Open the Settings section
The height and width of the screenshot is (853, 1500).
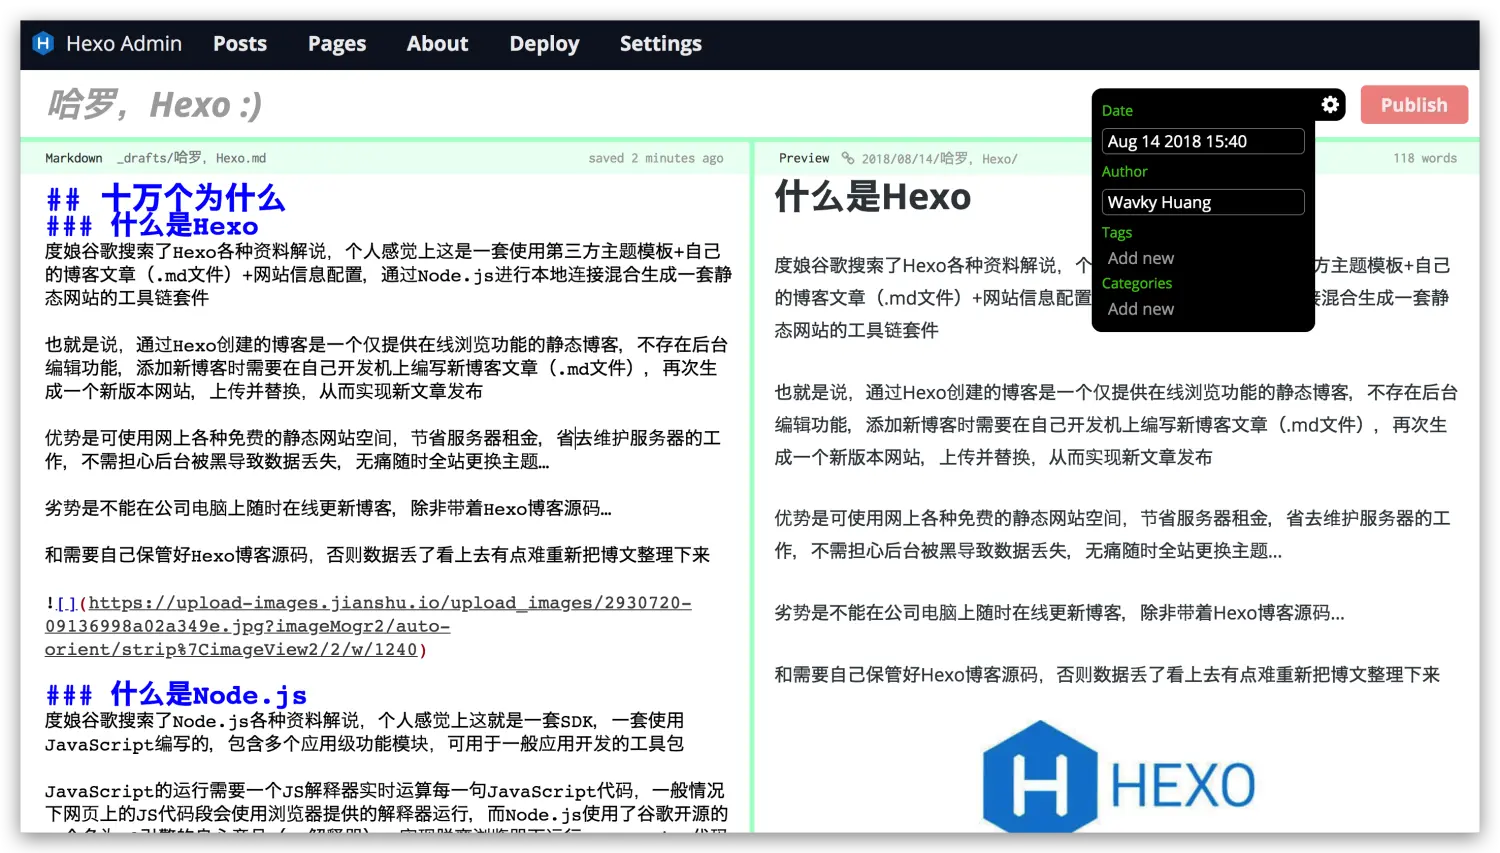point(660,44)
